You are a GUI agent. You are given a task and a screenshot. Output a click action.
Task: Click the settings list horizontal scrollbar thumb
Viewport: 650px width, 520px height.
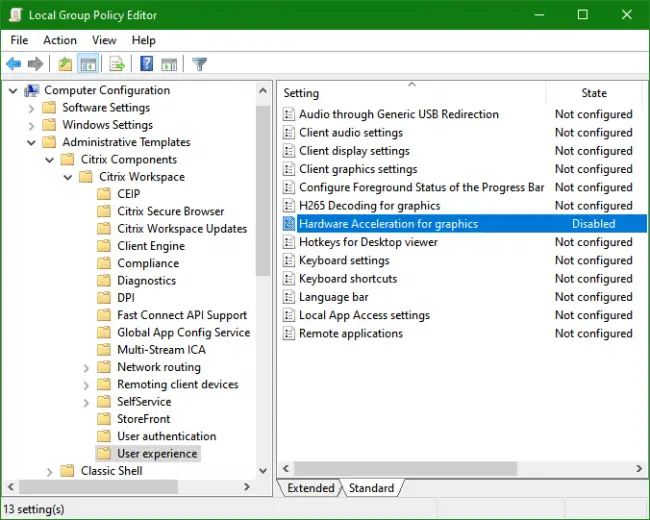[x=405, y=469]
